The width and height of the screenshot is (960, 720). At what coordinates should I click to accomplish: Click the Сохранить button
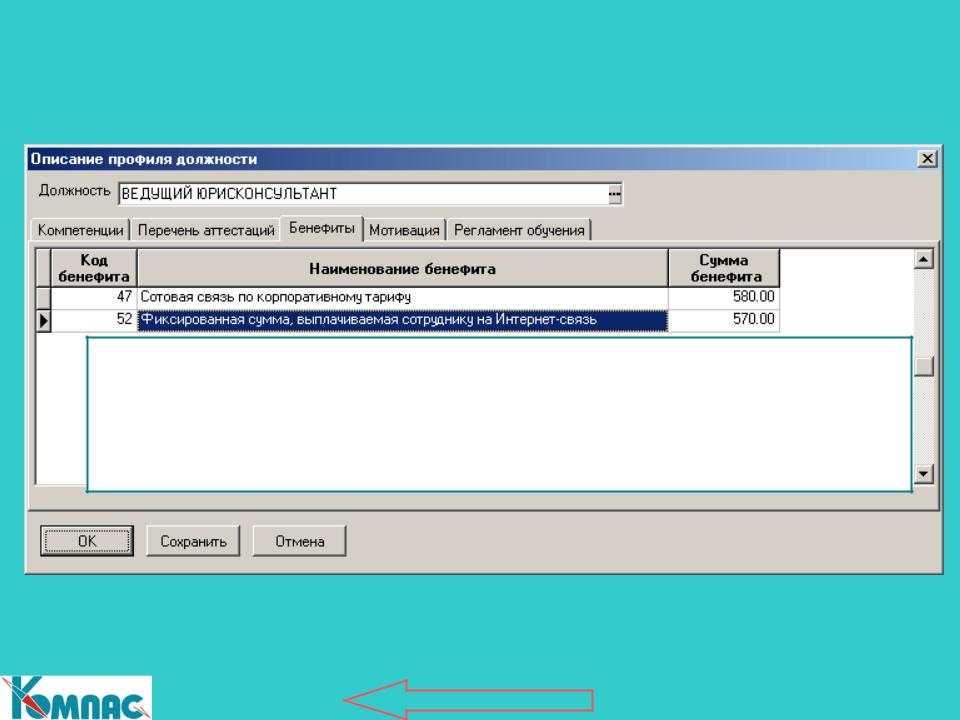click(x=193, y=541)
